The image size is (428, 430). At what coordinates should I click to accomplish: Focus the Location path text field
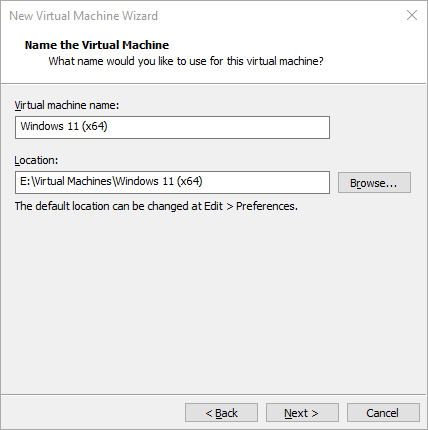point(172,182)
